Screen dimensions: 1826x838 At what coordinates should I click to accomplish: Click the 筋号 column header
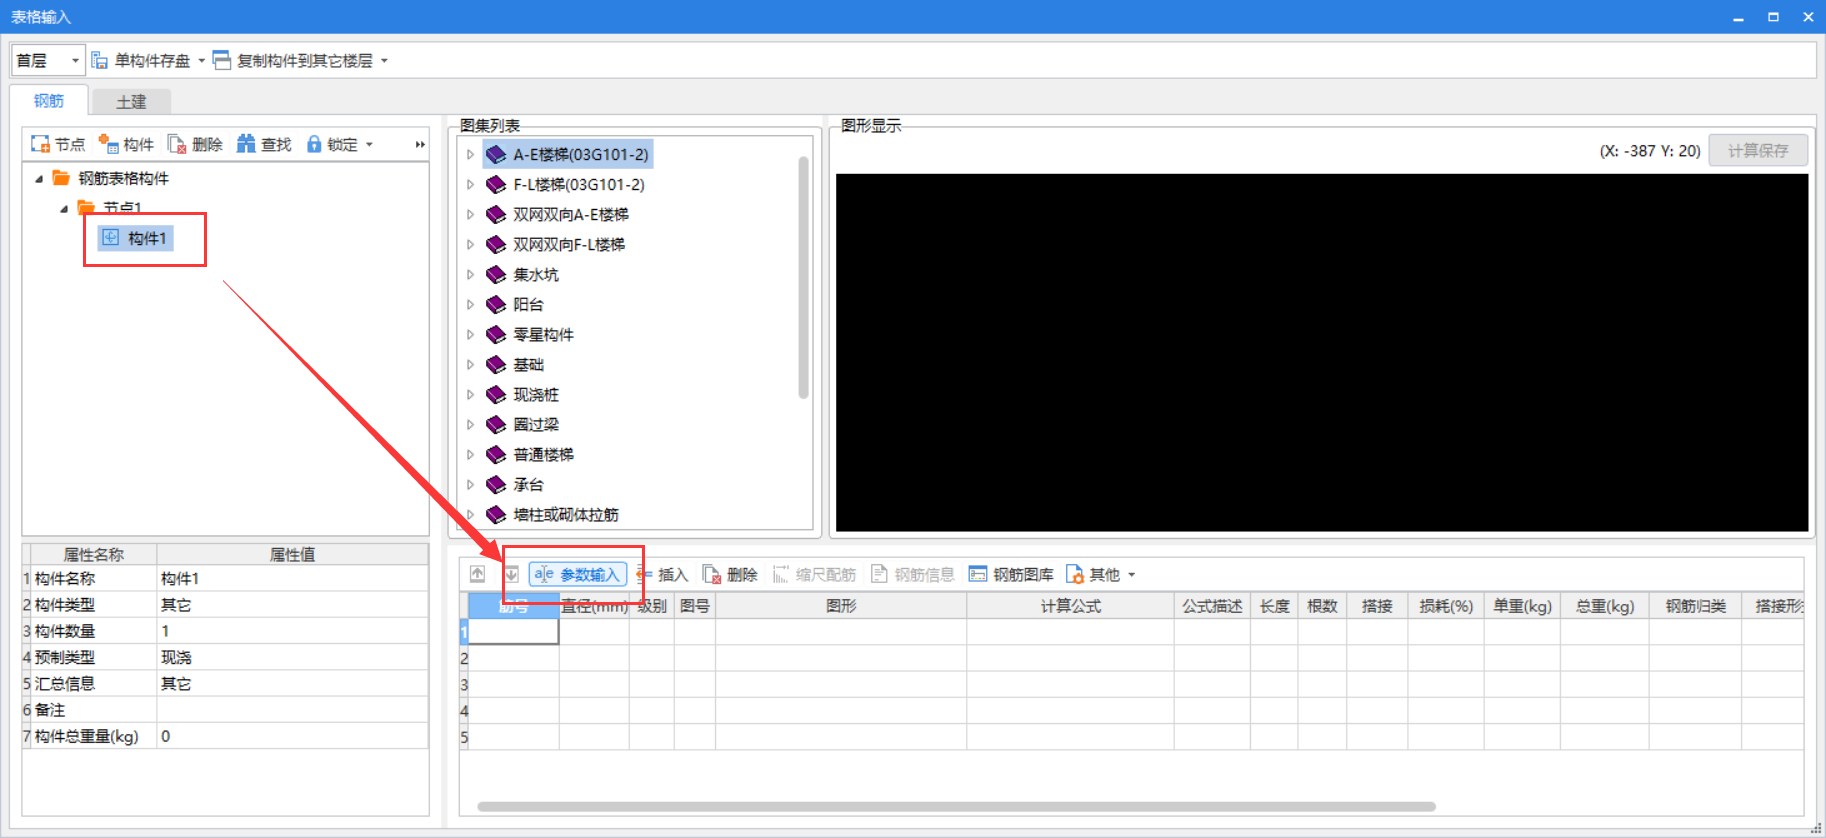point(514,606)
